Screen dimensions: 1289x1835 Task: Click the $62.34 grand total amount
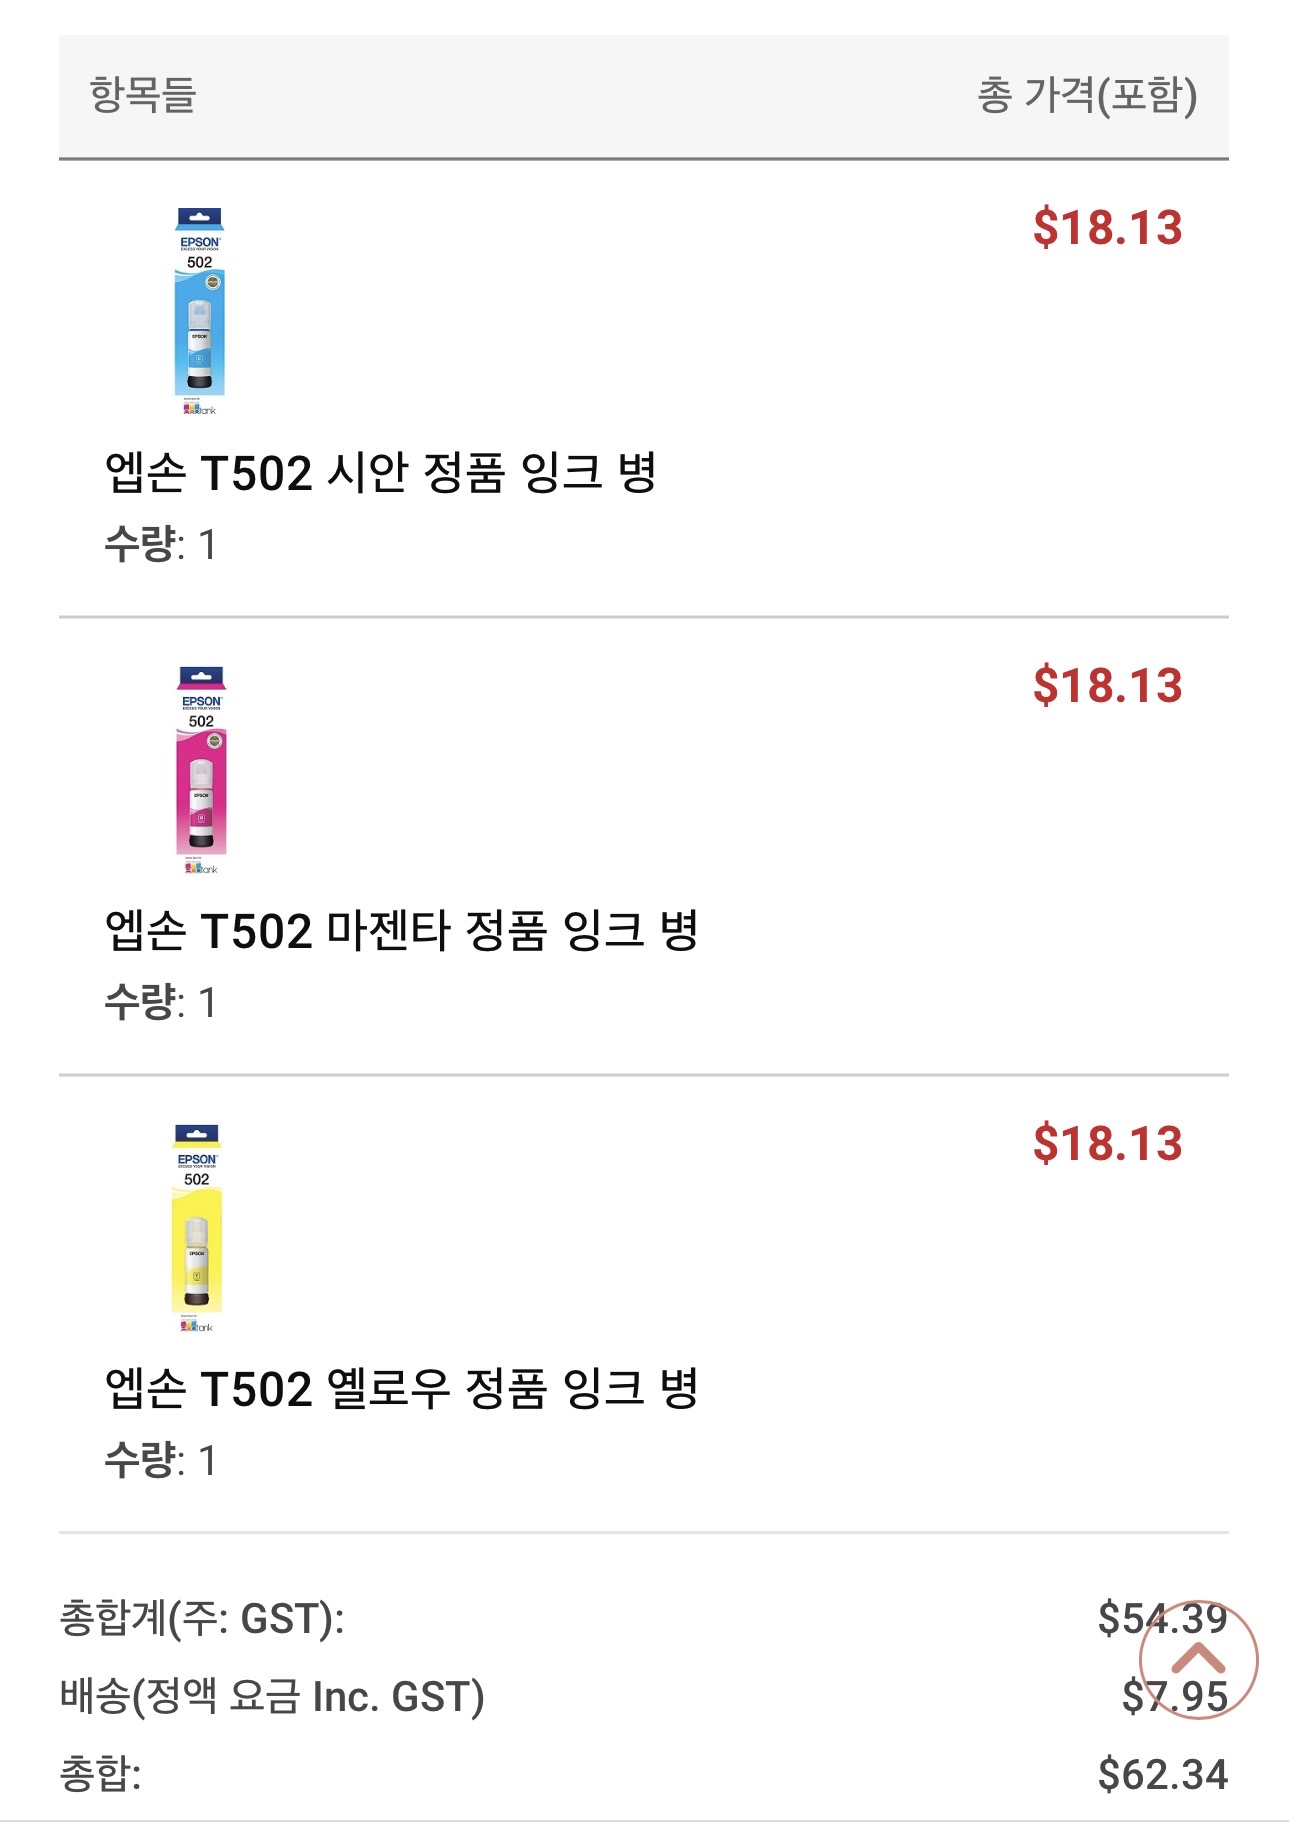(1162, 1775)
